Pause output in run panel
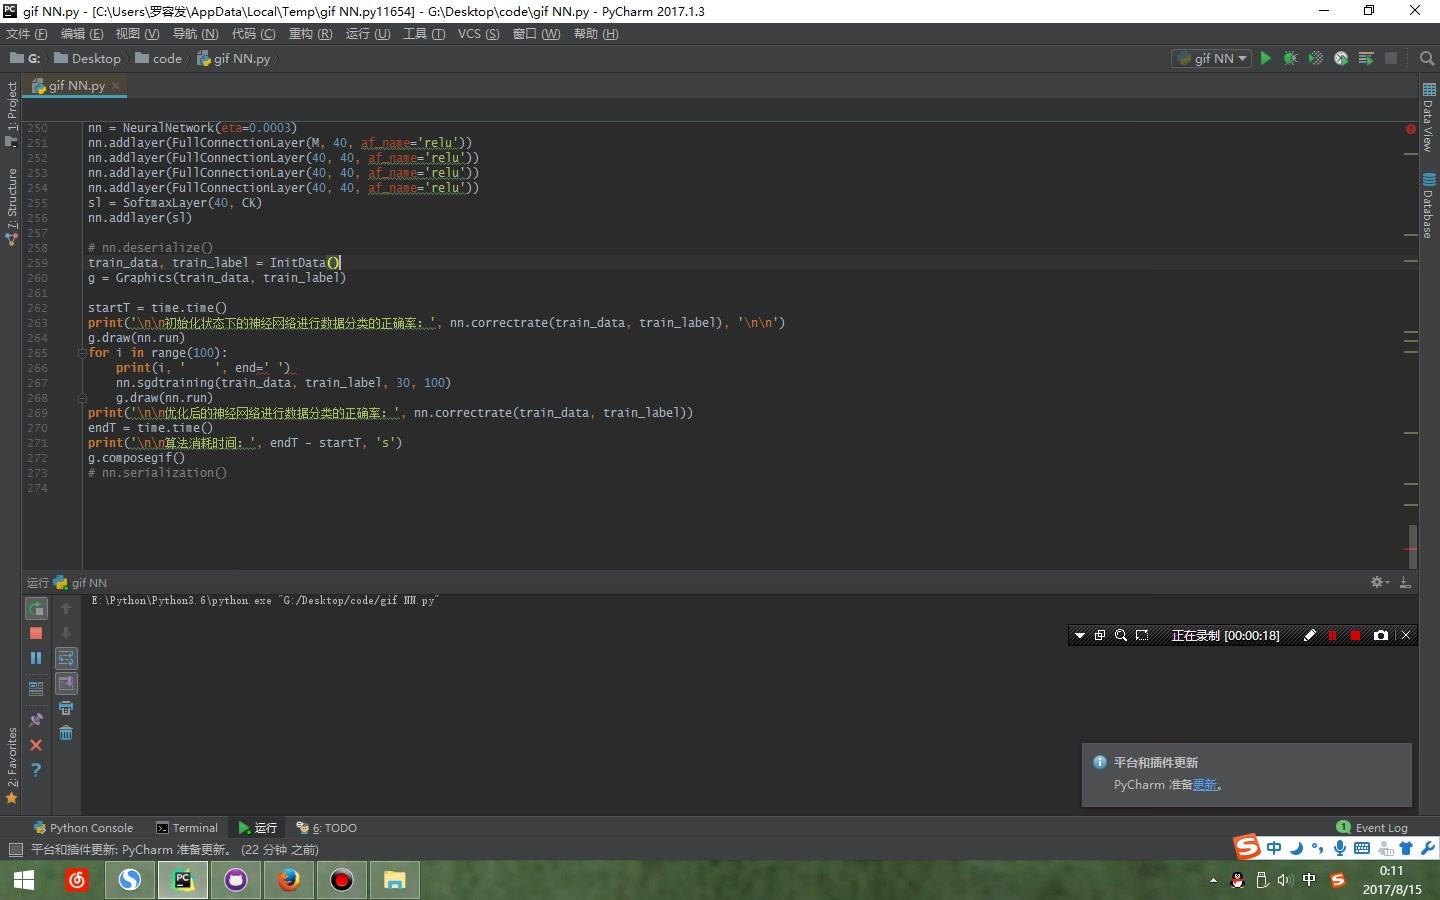 click(x=36, y=658)
